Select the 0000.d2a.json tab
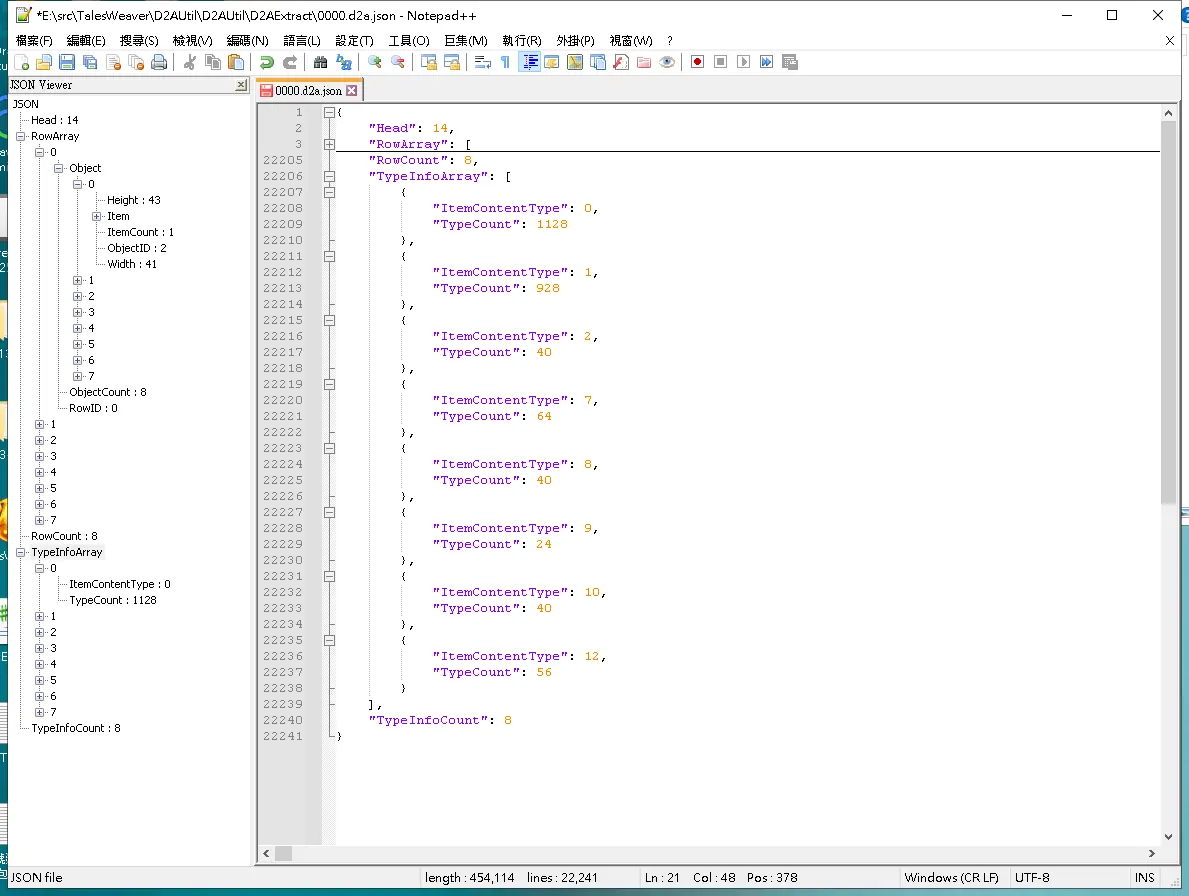Image resolution: width=1189 pixels, height=896 pixels. [308, 90]
